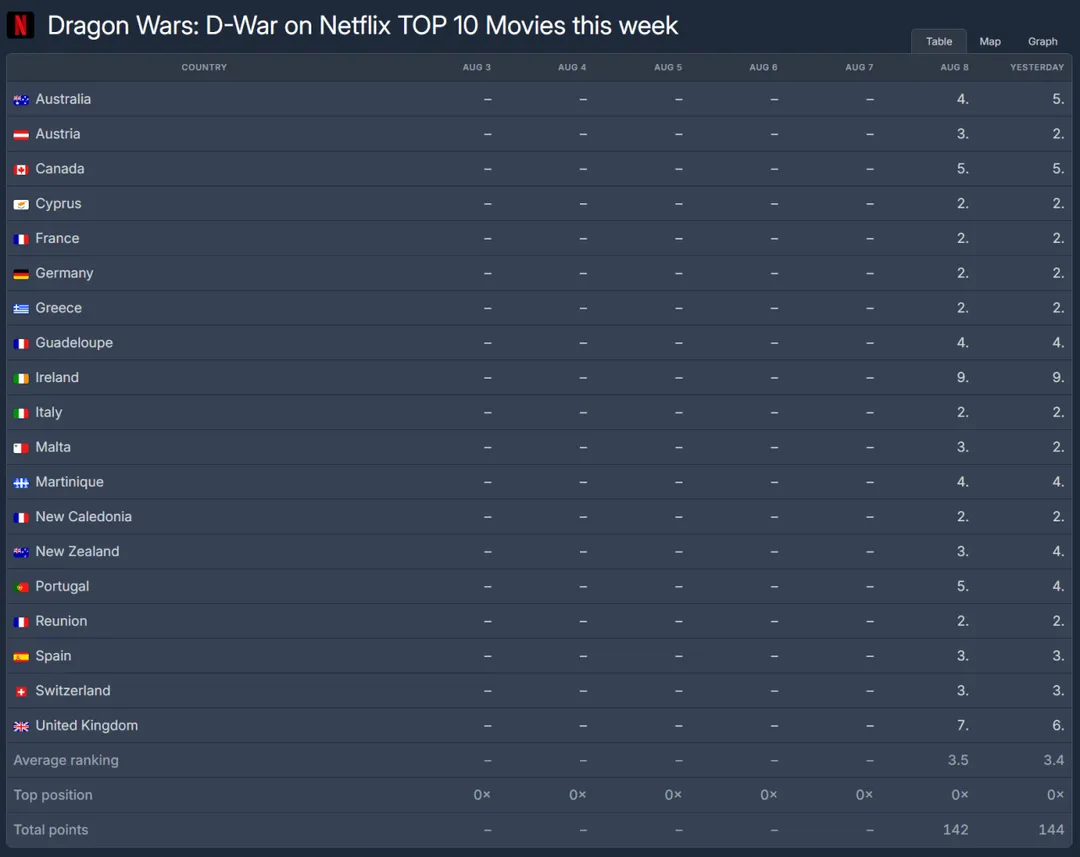This screenshot has width=1080, height=857.
Task: Open the Ireland country link
Action: pos(57,378)
